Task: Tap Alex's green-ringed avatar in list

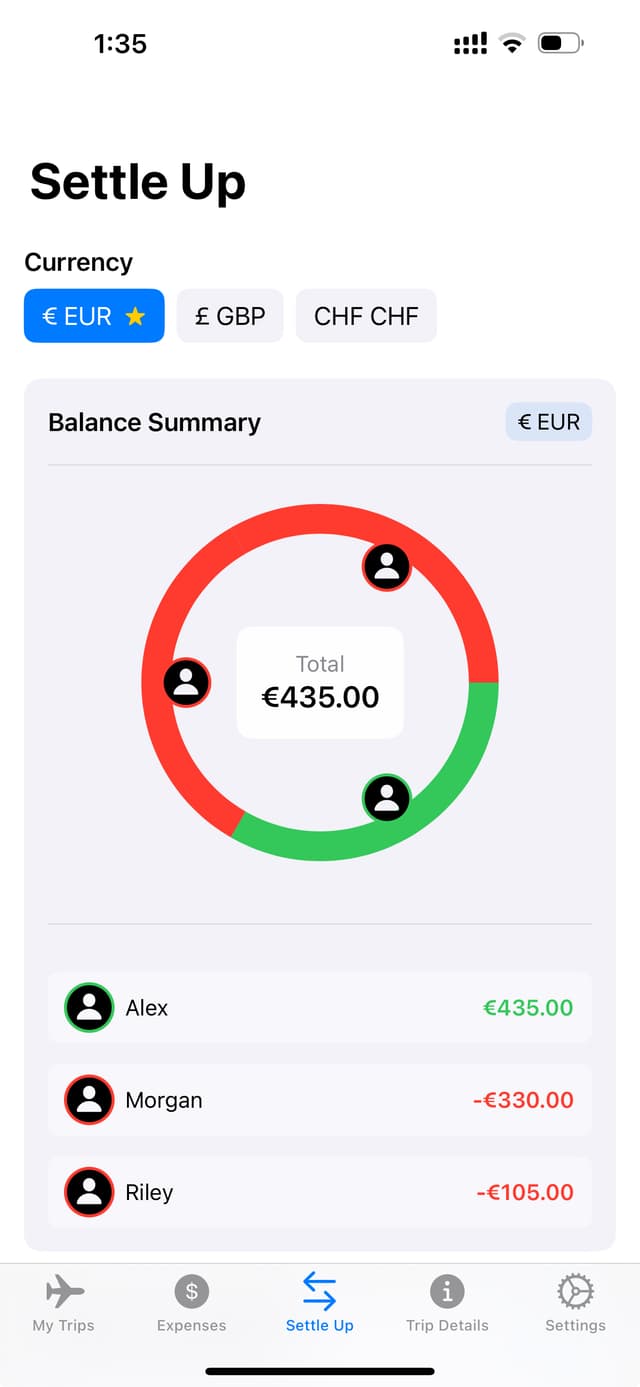Action: [89, 1007]
